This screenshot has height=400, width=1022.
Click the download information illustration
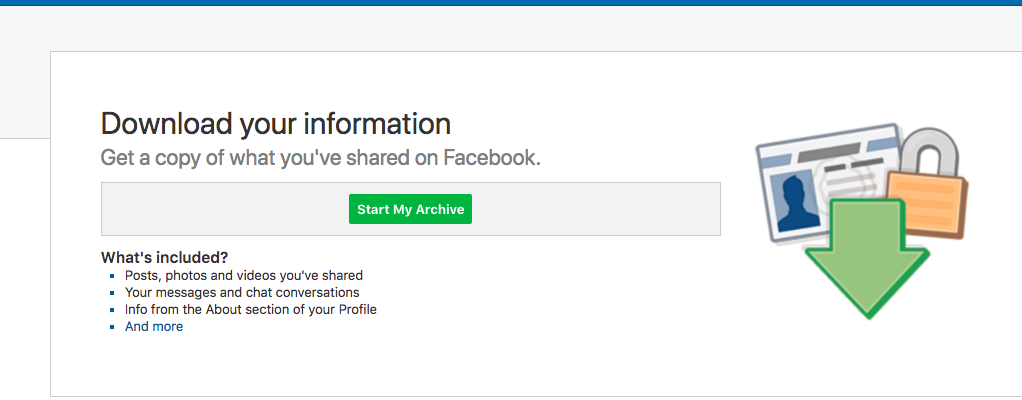862,221
